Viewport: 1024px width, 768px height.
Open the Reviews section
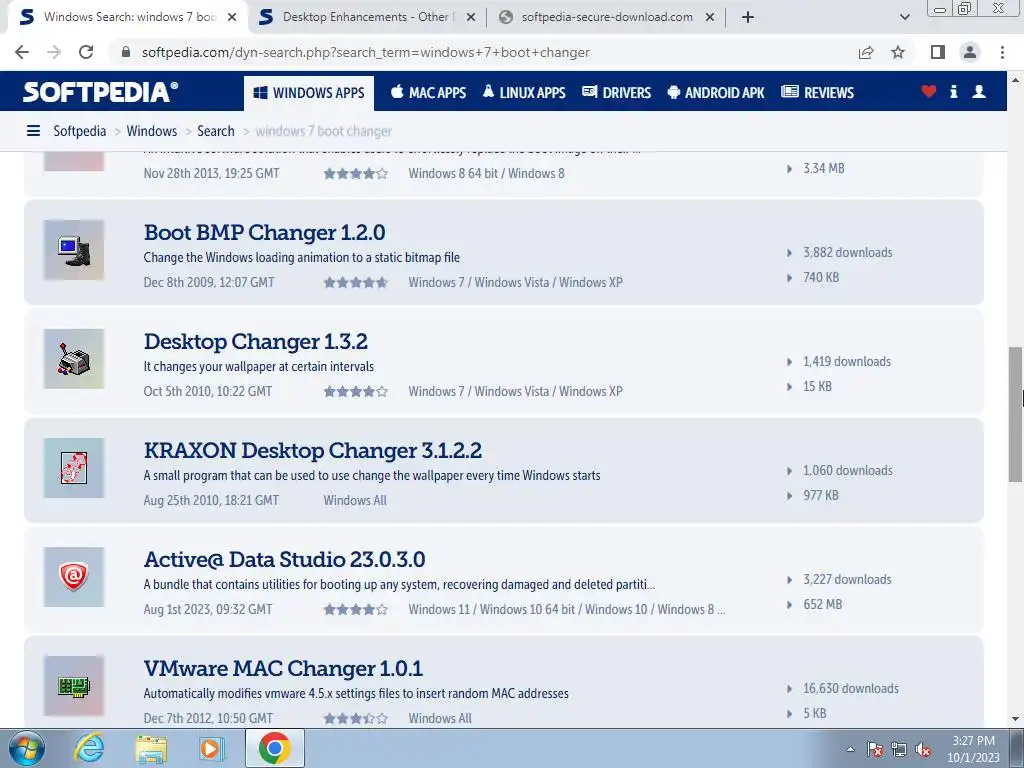coord(818,93)
